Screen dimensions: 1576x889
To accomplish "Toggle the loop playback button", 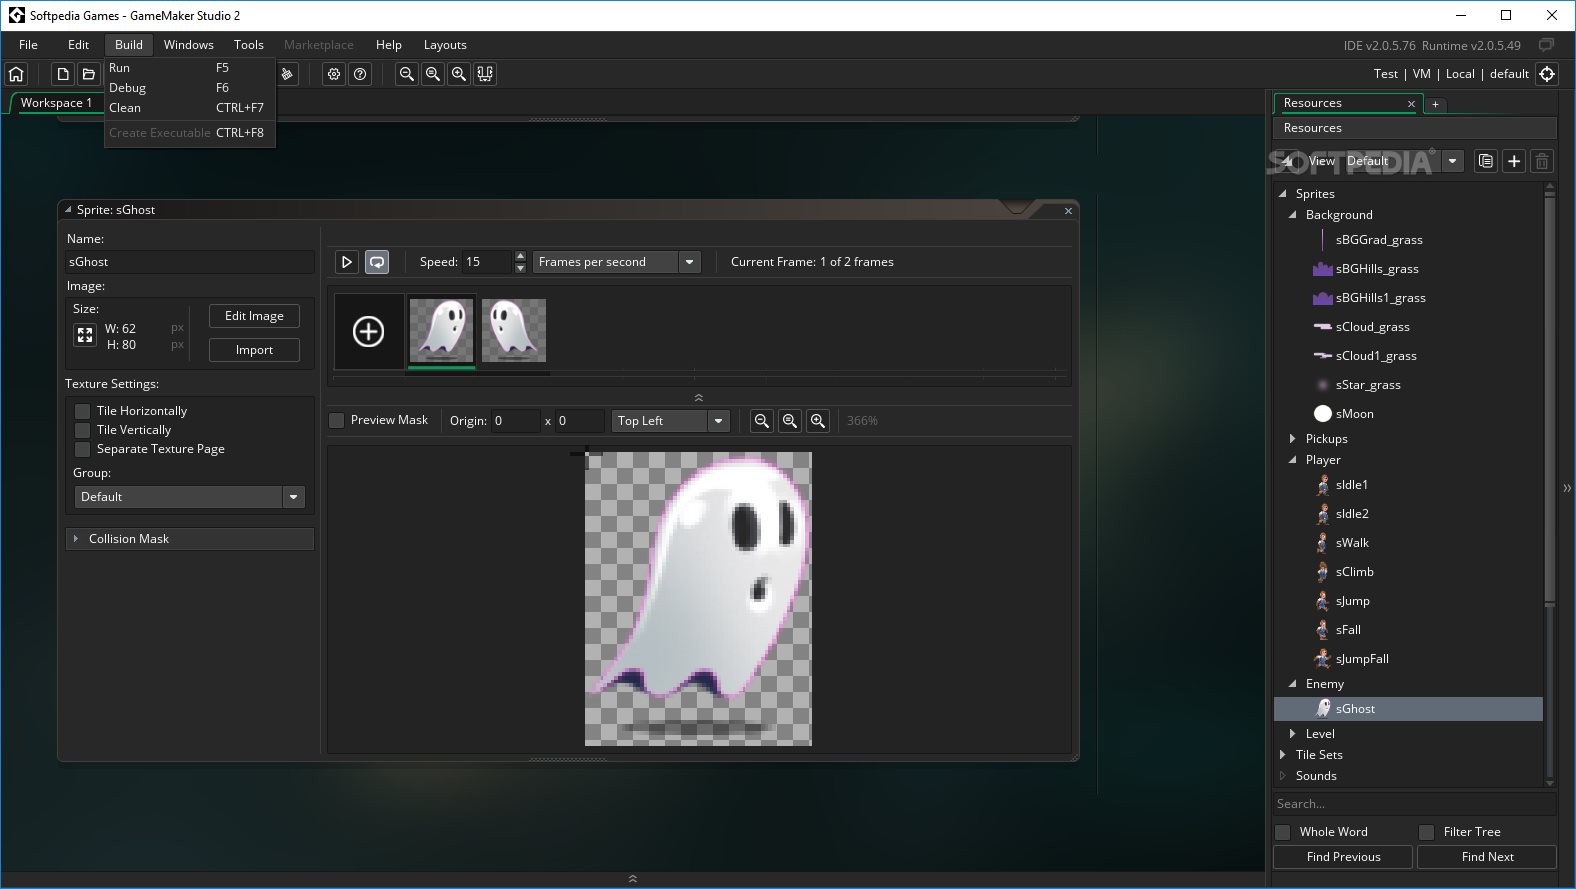I will coord(377,262).
